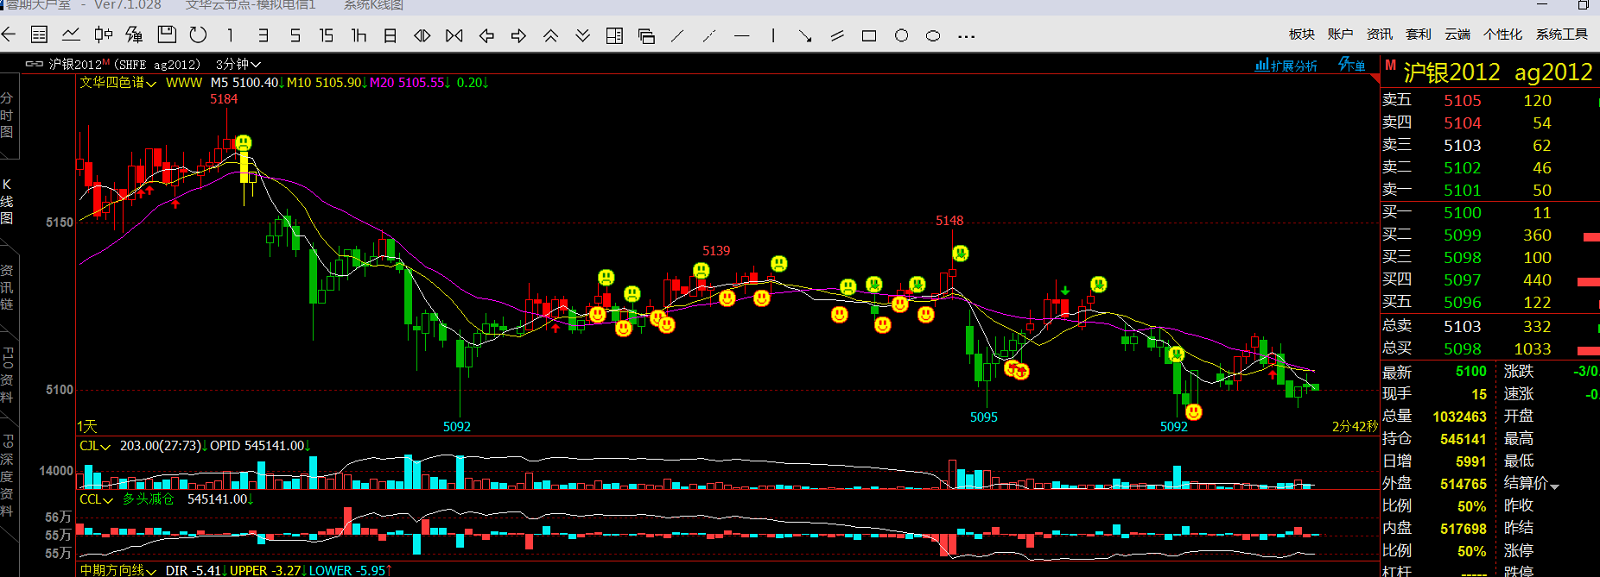Open more drawing tools via ellipsis
Screen dimensions: 1600x577
966,36
